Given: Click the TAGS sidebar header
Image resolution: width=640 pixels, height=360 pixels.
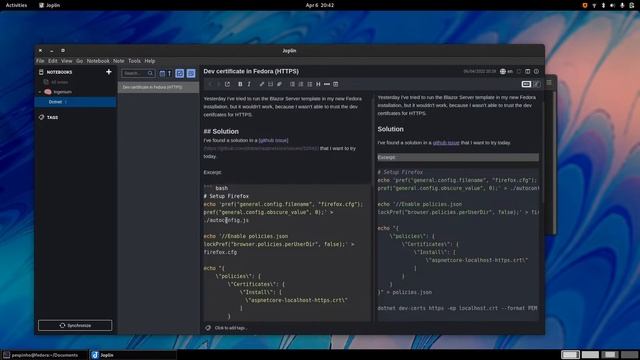Looking at the screenshot, I should [52, 118].
